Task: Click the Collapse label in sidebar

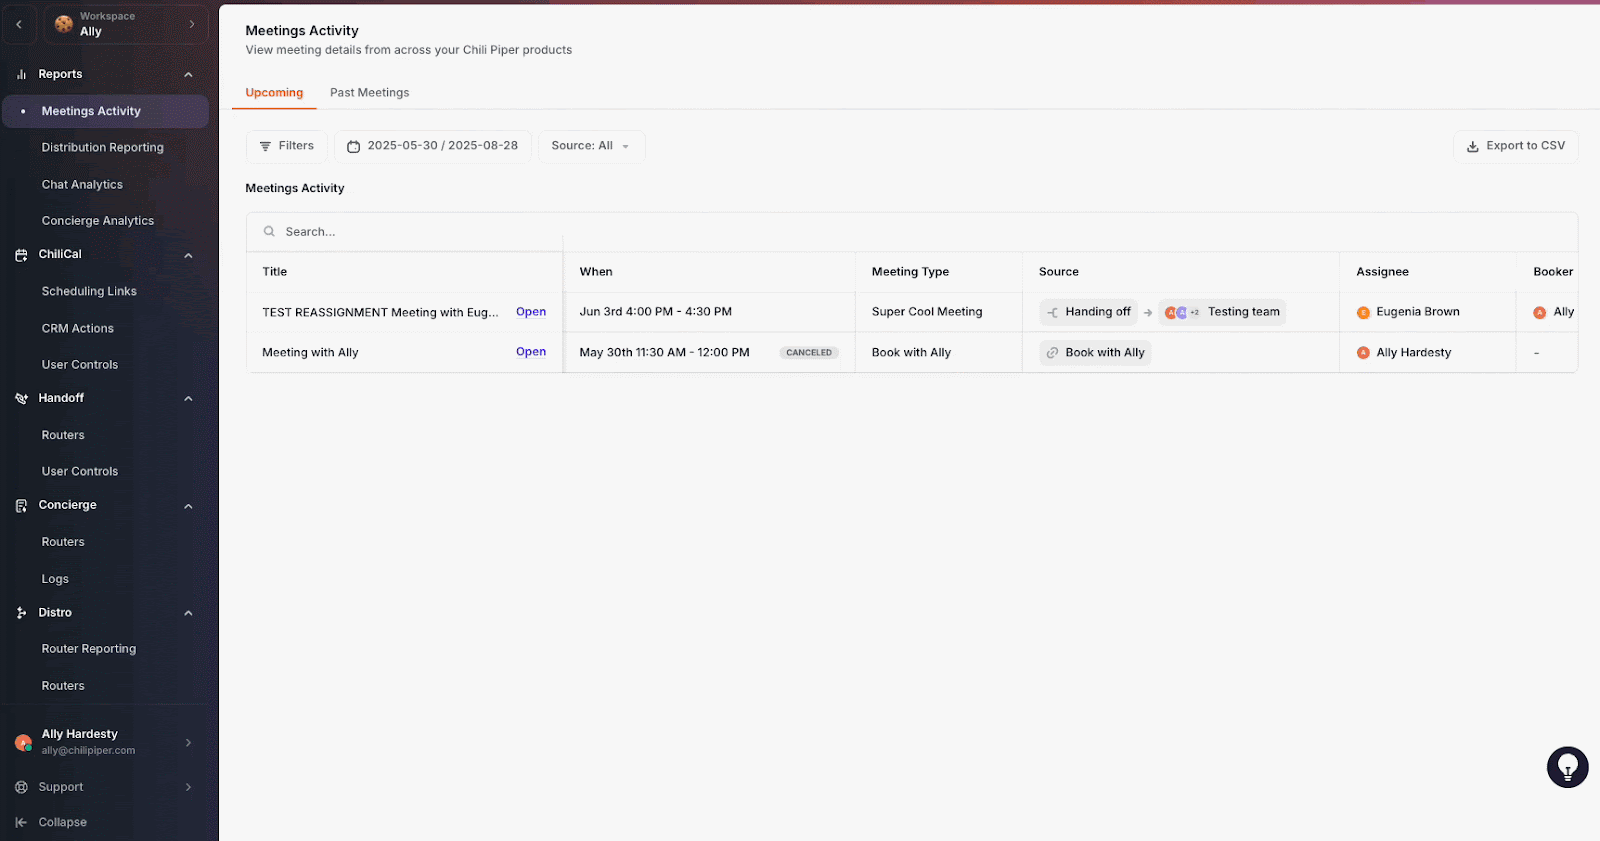Action: click(x=63, y=822)
